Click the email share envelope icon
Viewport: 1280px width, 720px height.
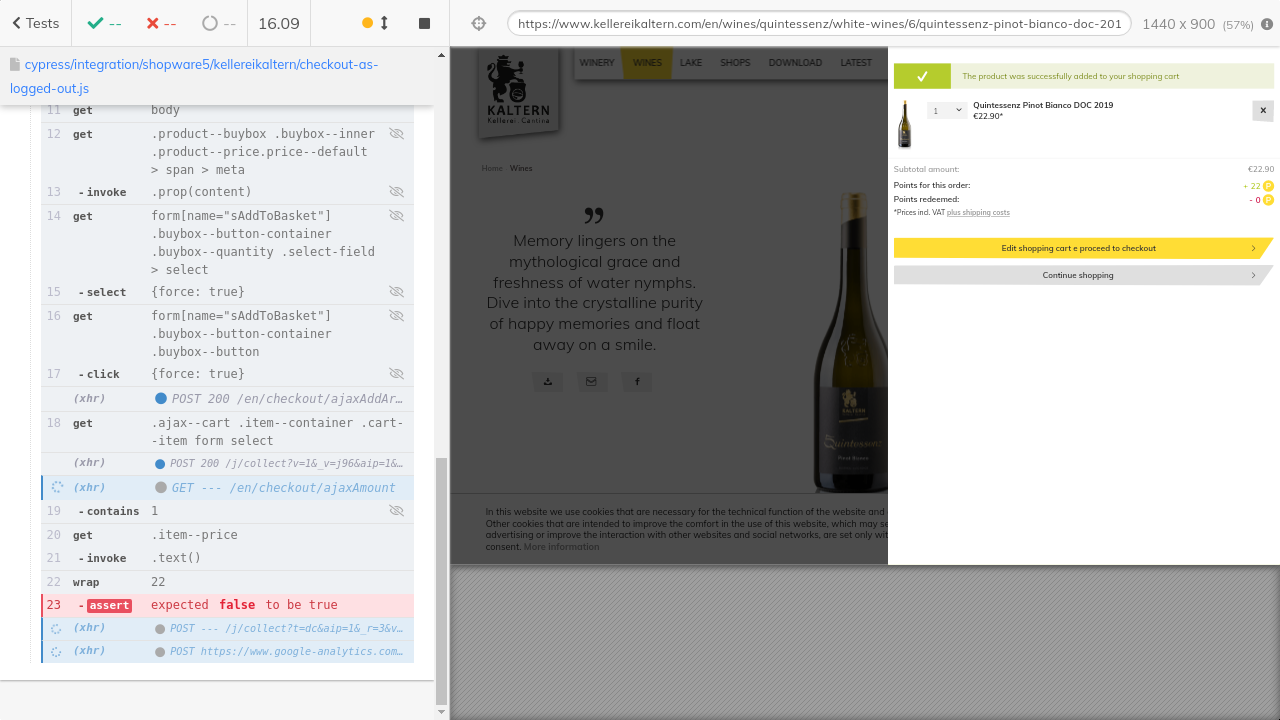(592, 381)
